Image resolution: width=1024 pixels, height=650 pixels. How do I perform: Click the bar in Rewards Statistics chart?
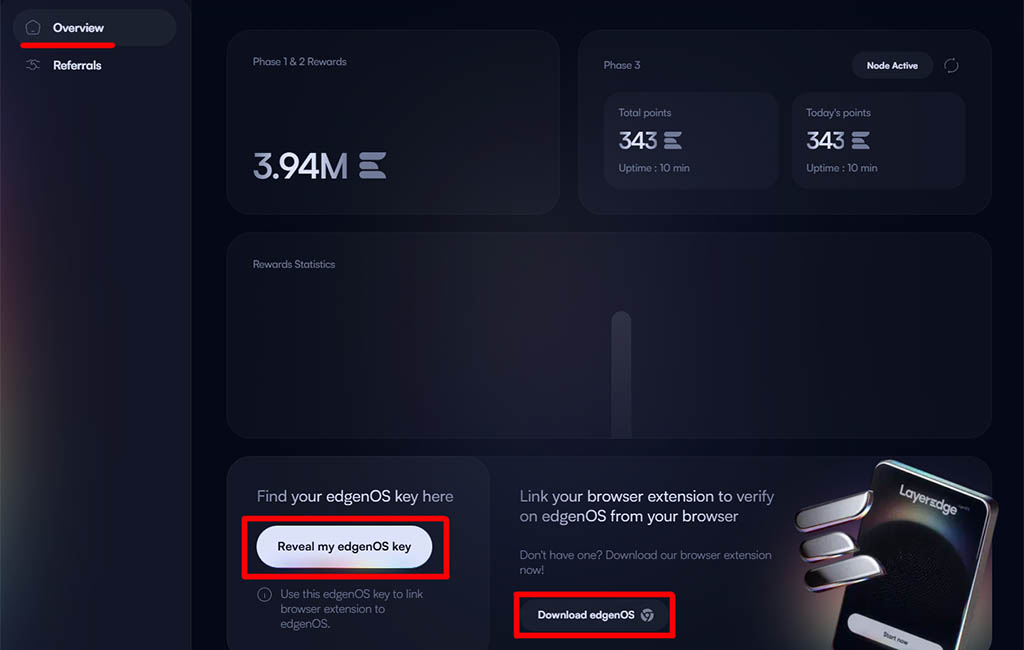point(621,374)
